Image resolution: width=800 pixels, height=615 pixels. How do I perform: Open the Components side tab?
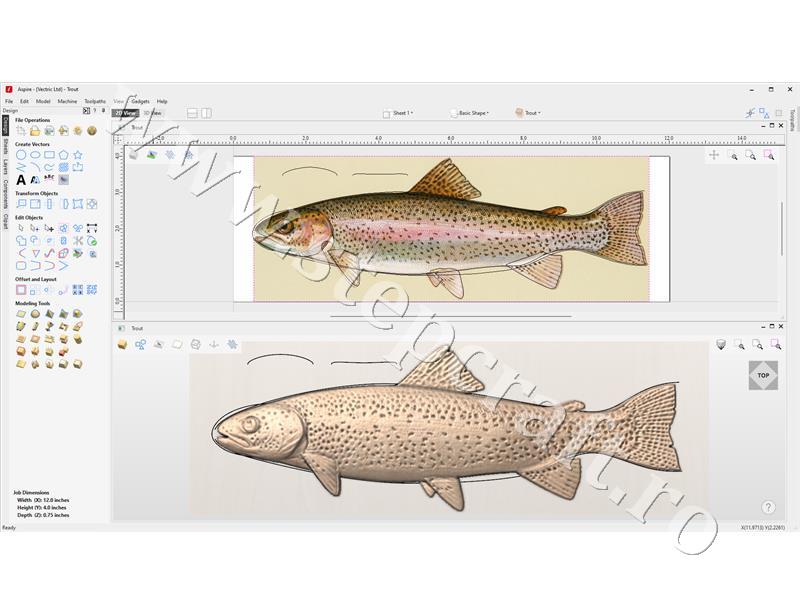pos(5,193)
